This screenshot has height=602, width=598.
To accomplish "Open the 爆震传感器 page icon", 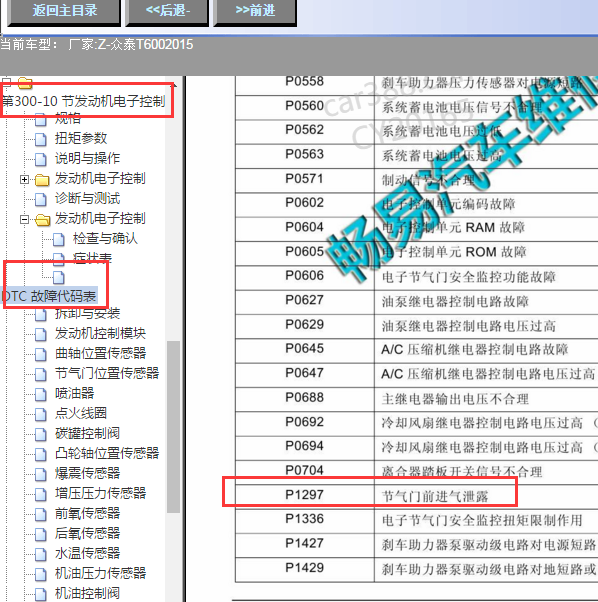I will (x=41, y=474).
